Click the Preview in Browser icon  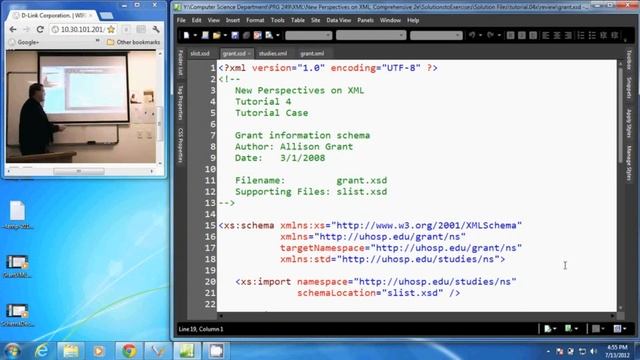coord(269,36)
